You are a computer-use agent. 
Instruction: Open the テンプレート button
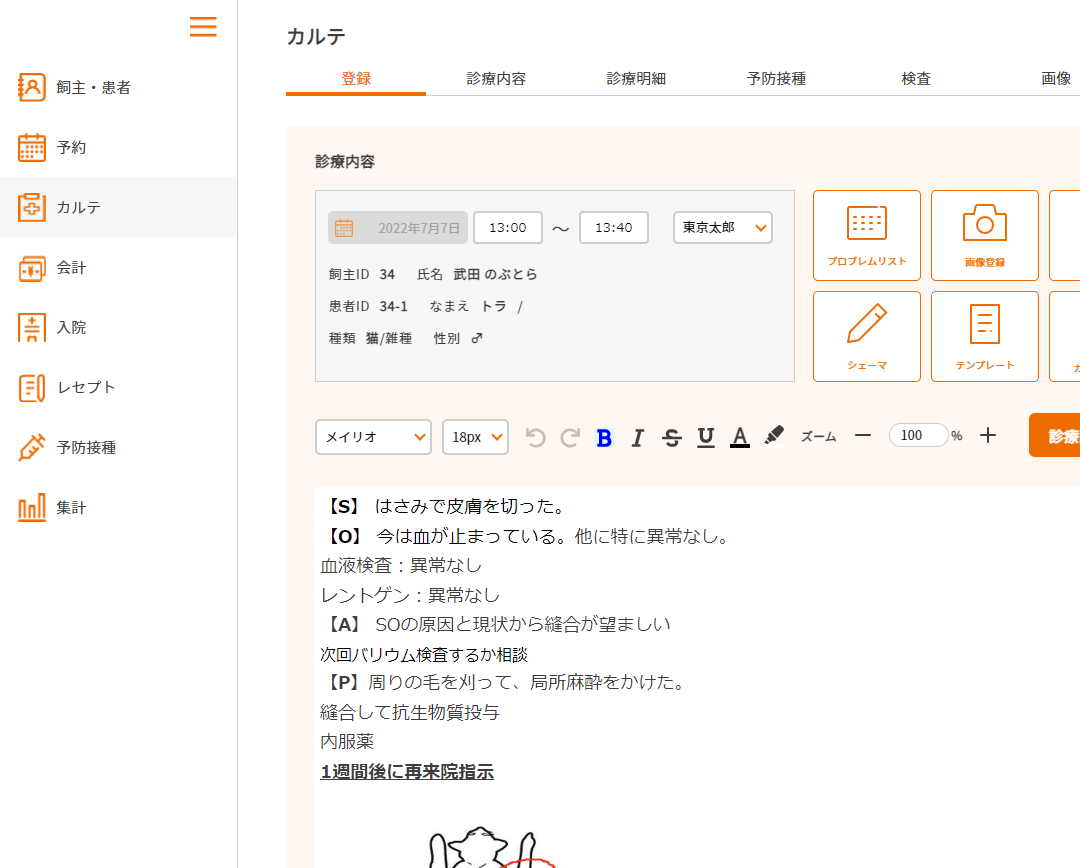point(984,336)
